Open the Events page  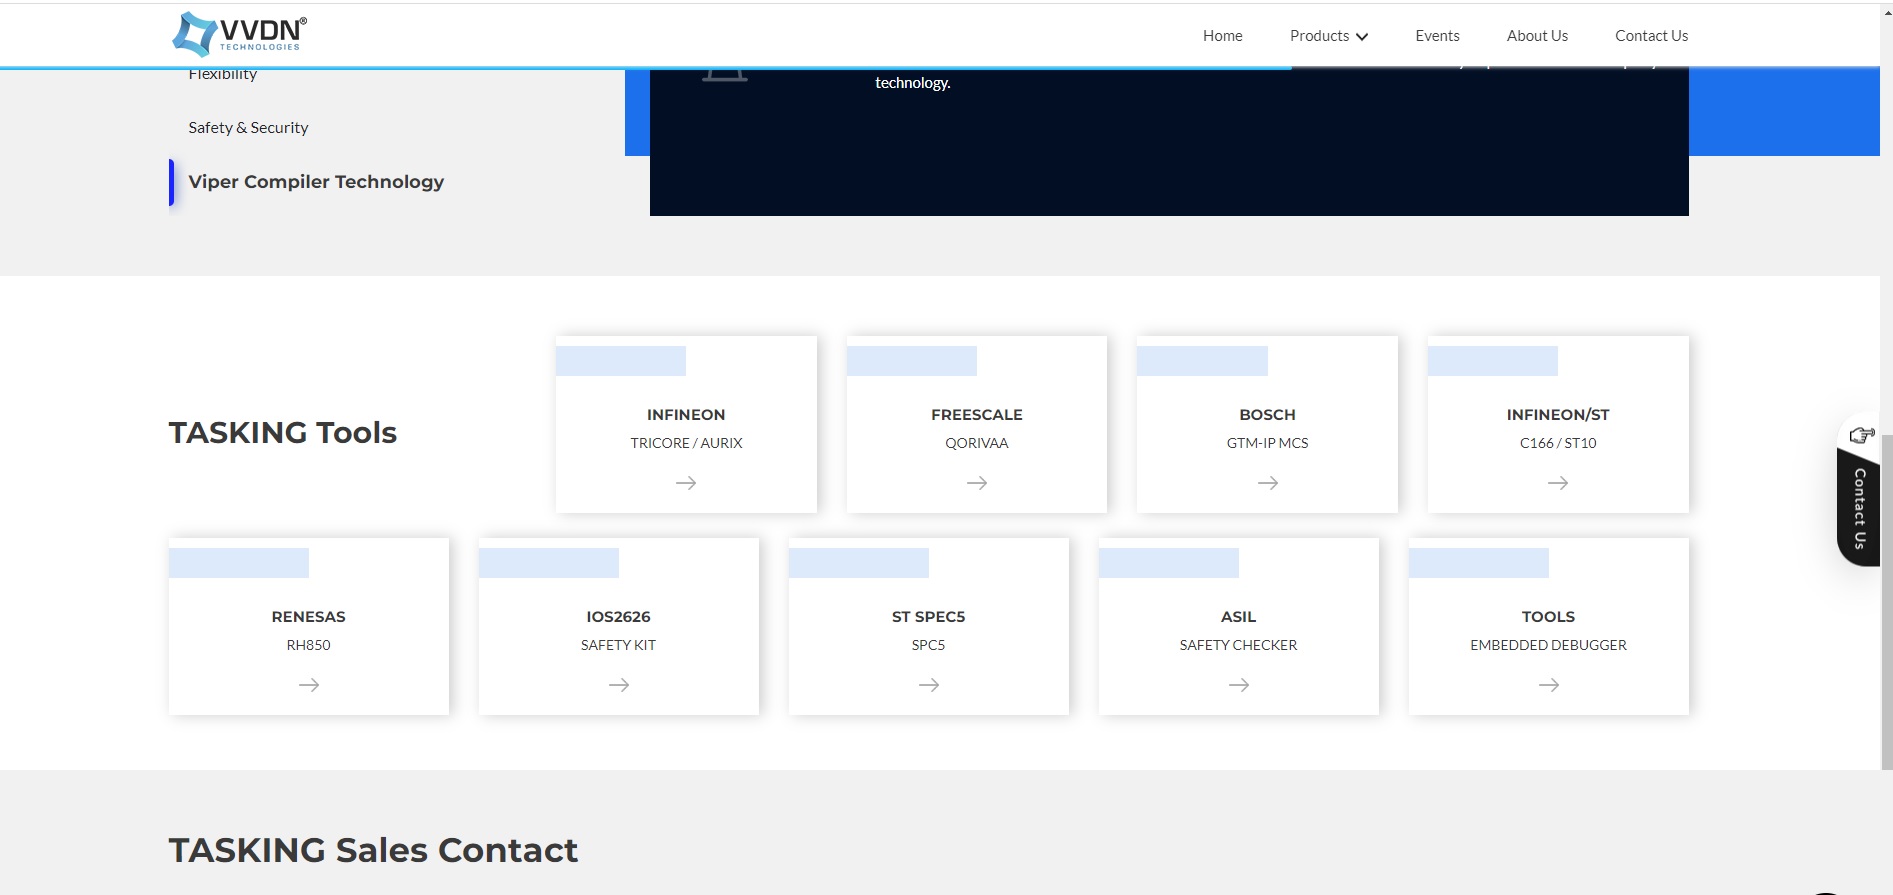click(1437, 36)
